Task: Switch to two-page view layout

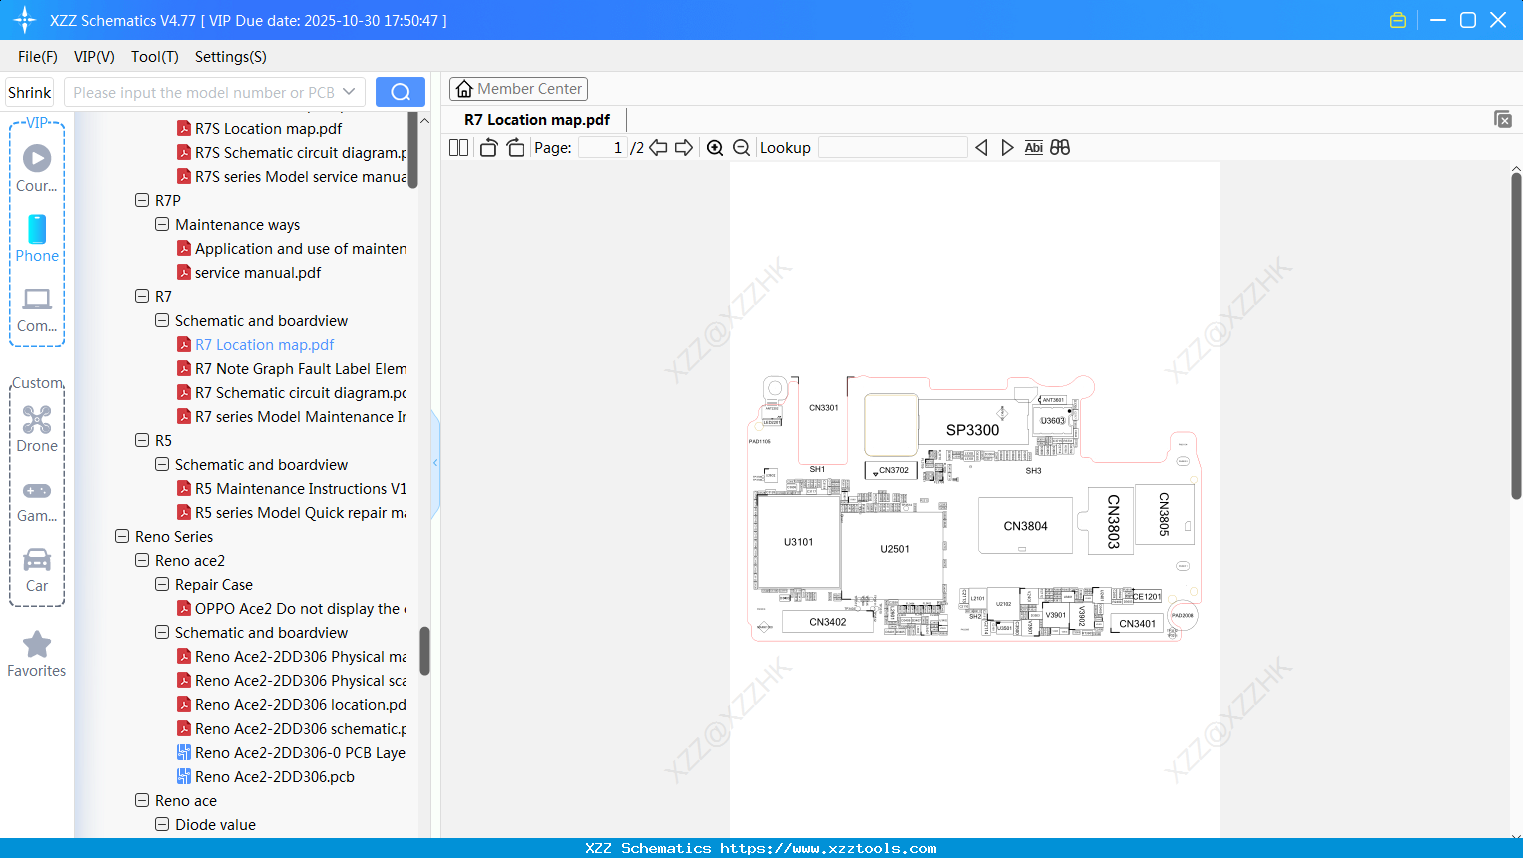Action: click(x=457, y=147)
